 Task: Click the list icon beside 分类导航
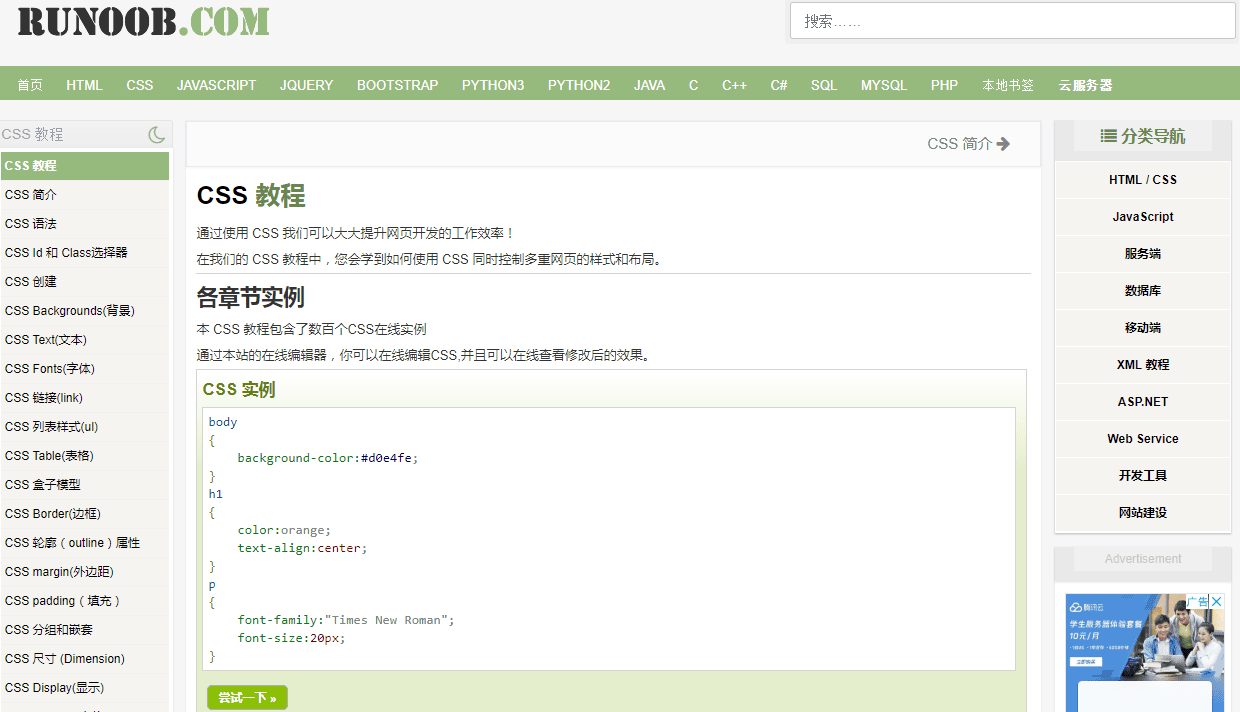click(x=1108, y=136)
